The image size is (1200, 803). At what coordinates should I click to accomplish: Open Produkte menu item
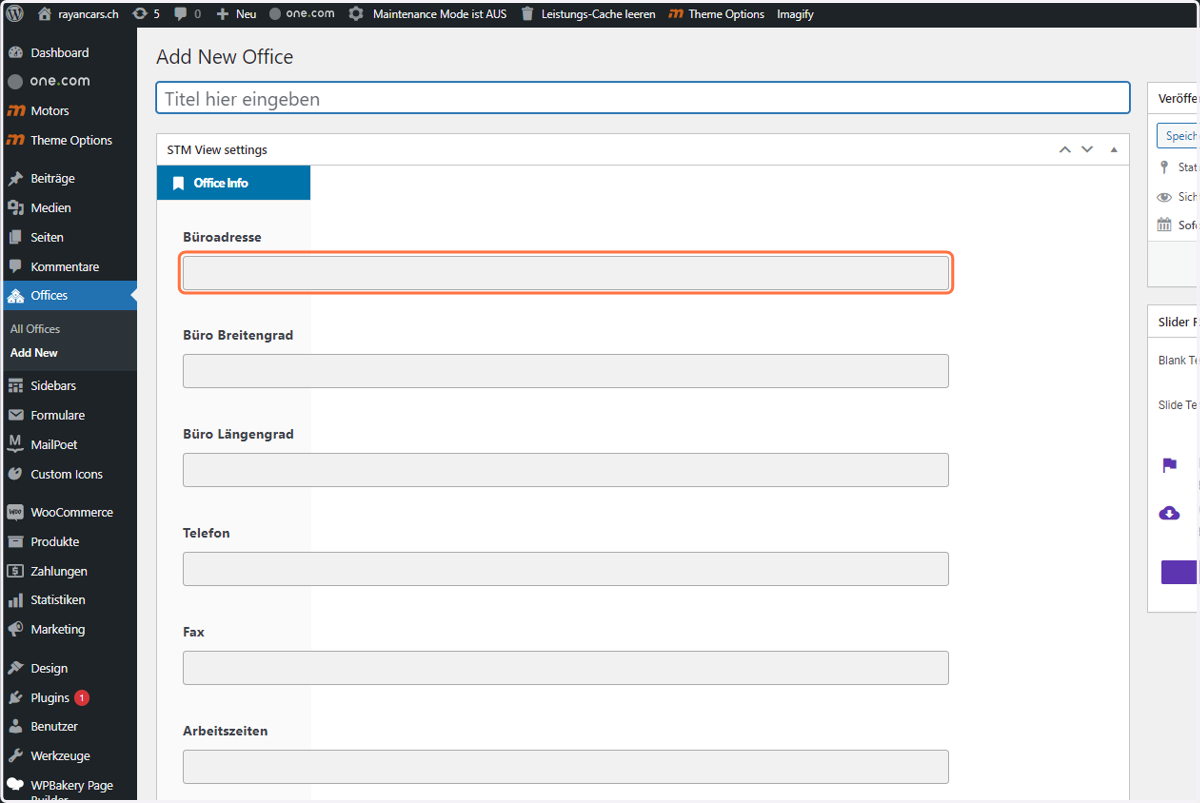pos(68,542)
